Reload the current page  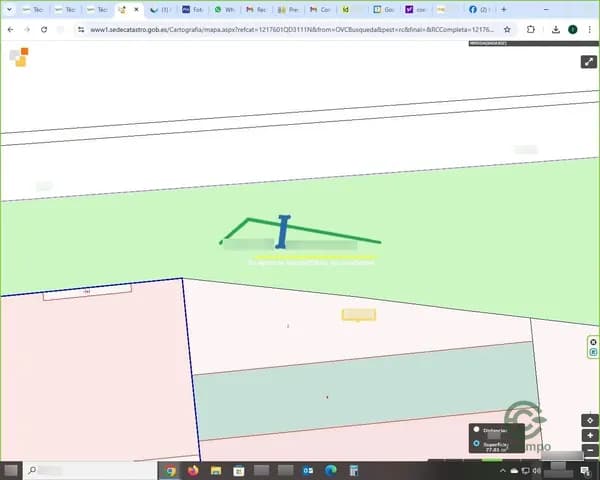tap(44, 29)
